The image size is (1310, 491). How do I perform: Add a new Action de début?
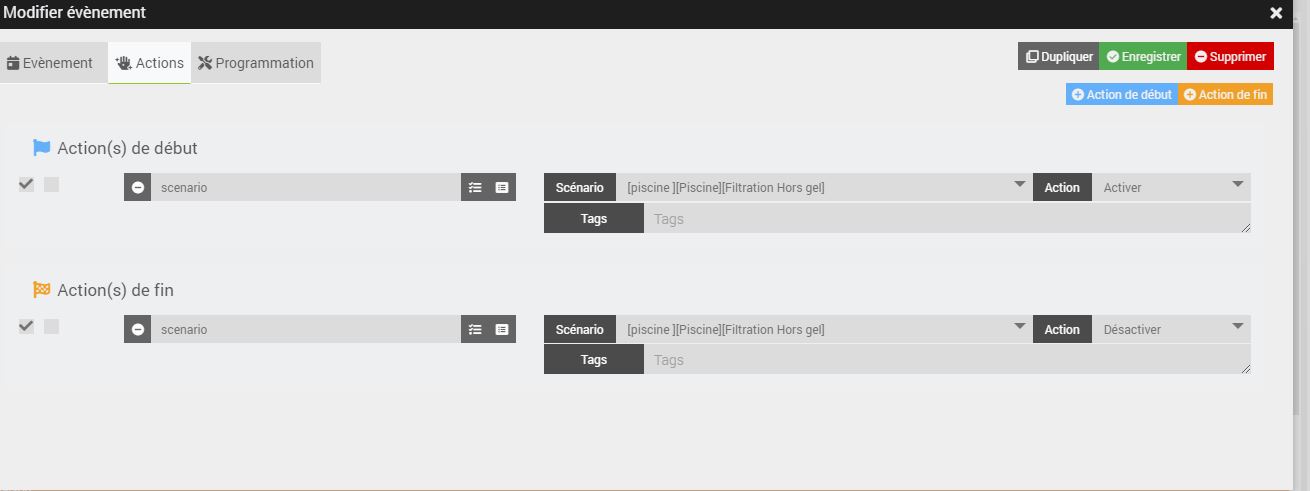pyautogui.click(x=1121, y=95)
